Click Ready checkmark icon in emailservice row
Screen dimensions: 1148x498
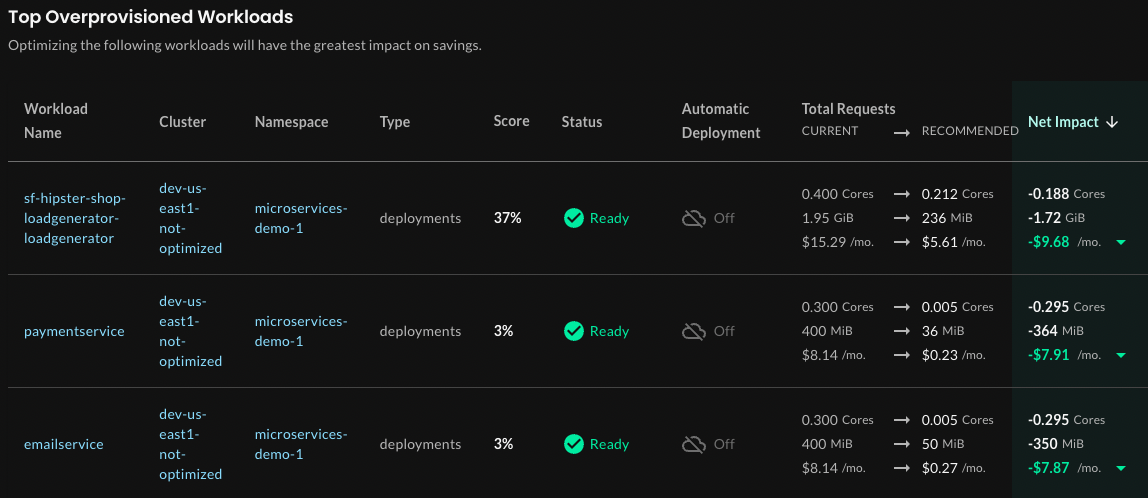pyautogui.click(x=573, y=444)
